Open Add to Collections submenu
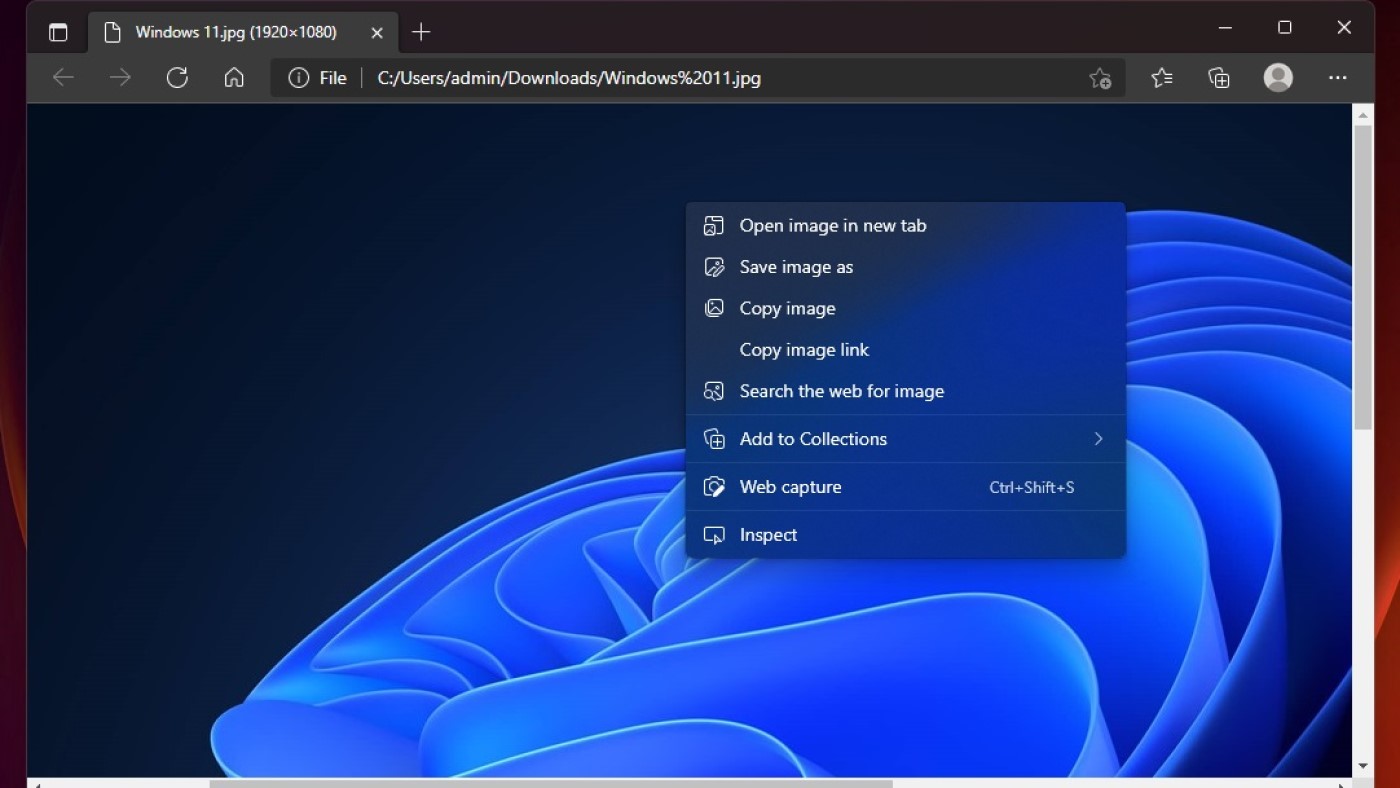 [x=905, y=439]
